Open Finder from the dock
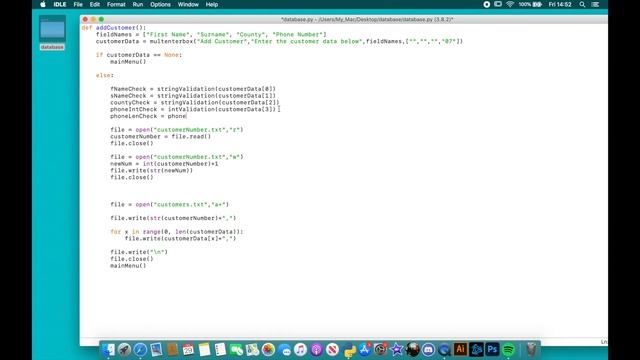Screen dimensions: 640x360 click(x=109, y=349)
